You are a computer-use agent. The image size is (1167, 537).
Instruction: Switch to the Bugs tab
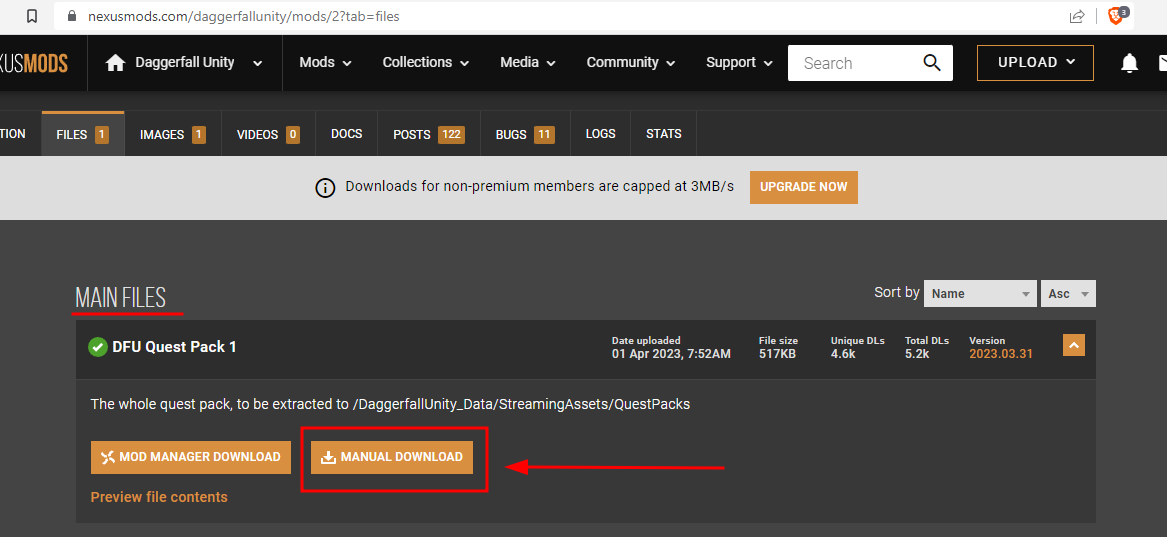tap(525, 134)
